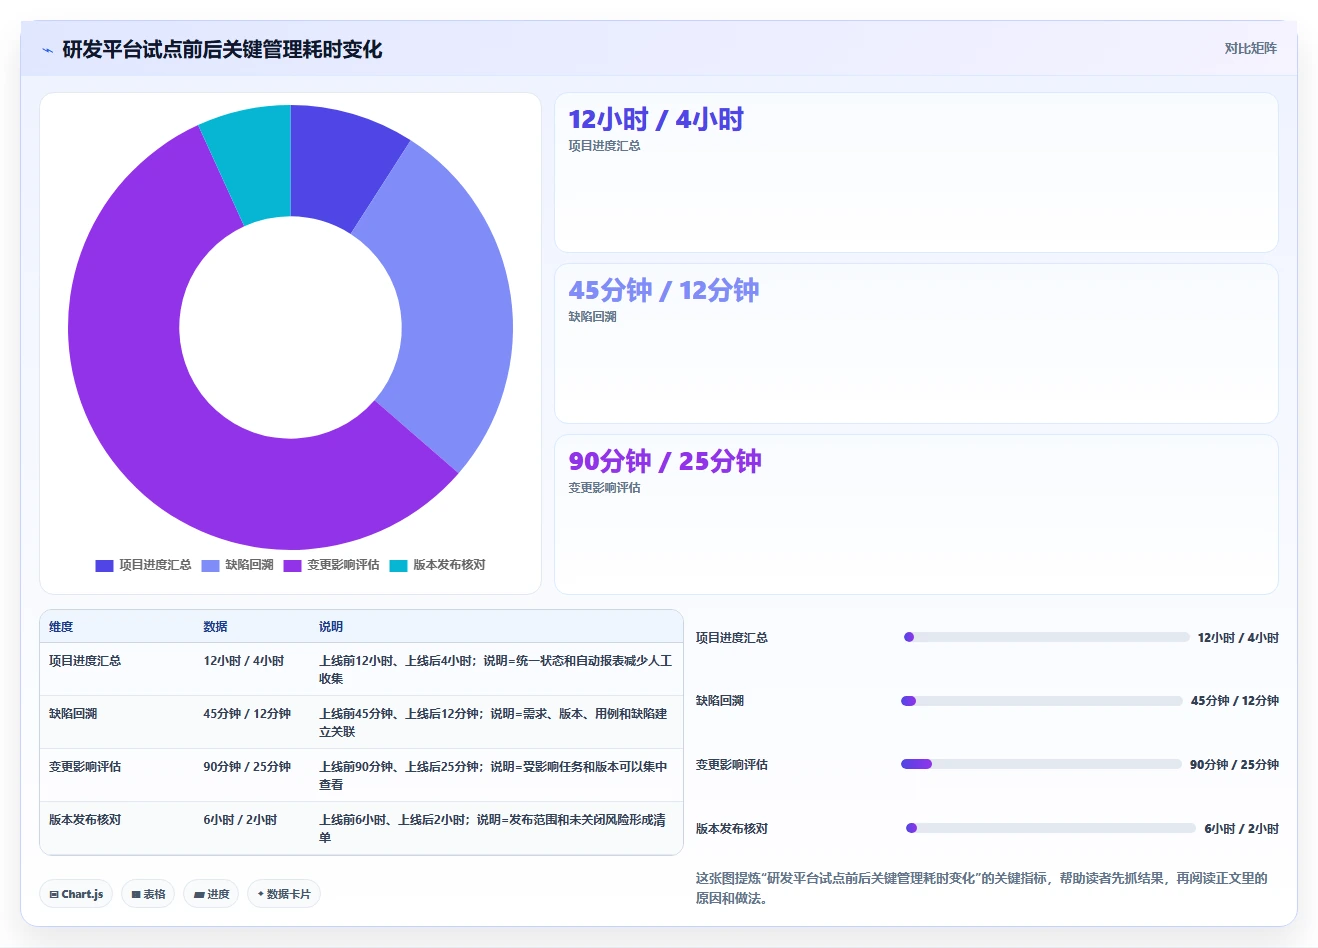Viewport: 1318px width, 948px height.
Task: Open the 45分钟 / 12分钟 data card
Action: click(x=916, y=343)
